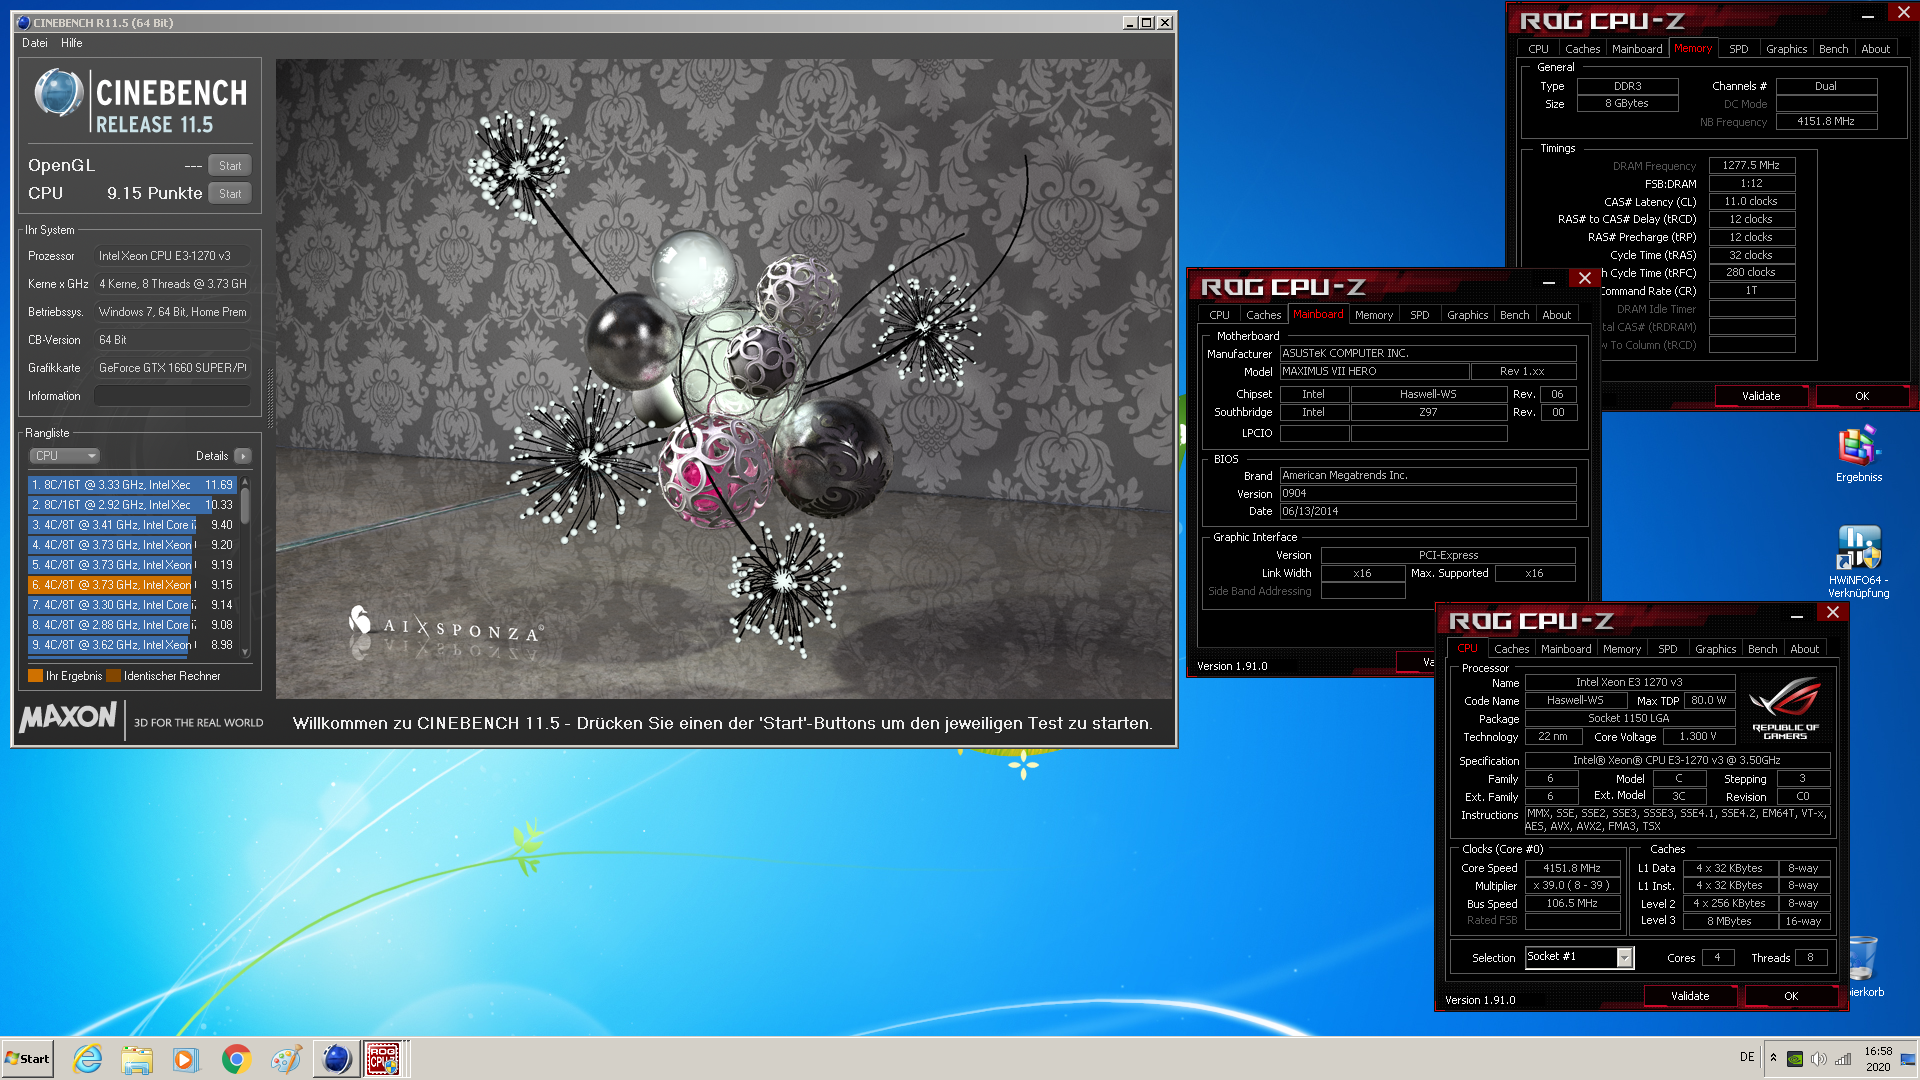Click BIOS version 0904 field
The width and height of the screenshot is (1920, 1080).
(x=1428, y=493)
